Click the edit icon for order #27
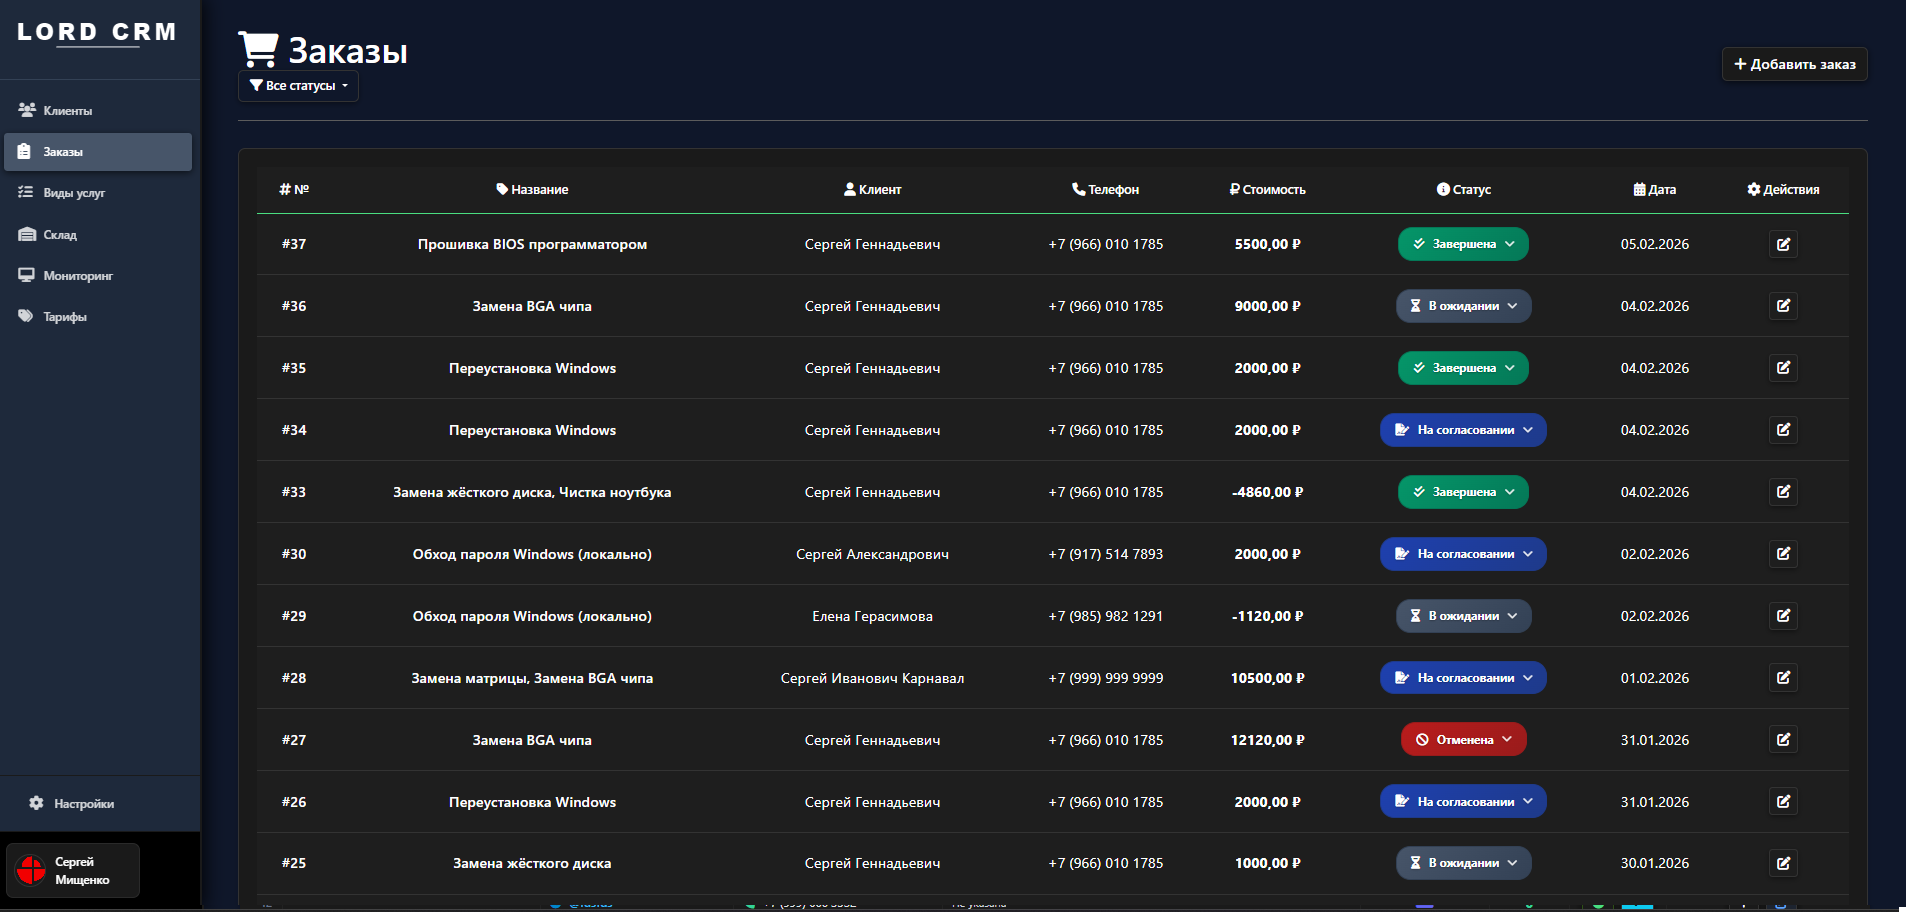1906x912 pixels. 1783,740
